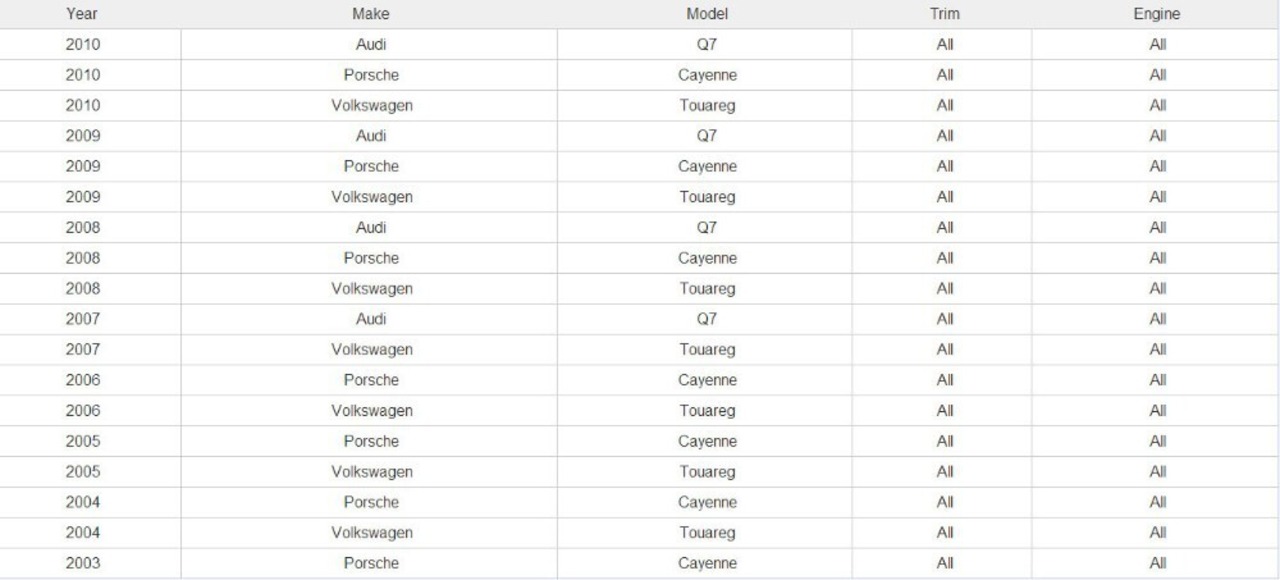Screen dimensions: 1280x580
Task: Select Cayenne in the 2006 row
Action: click(x=707, y=380)
